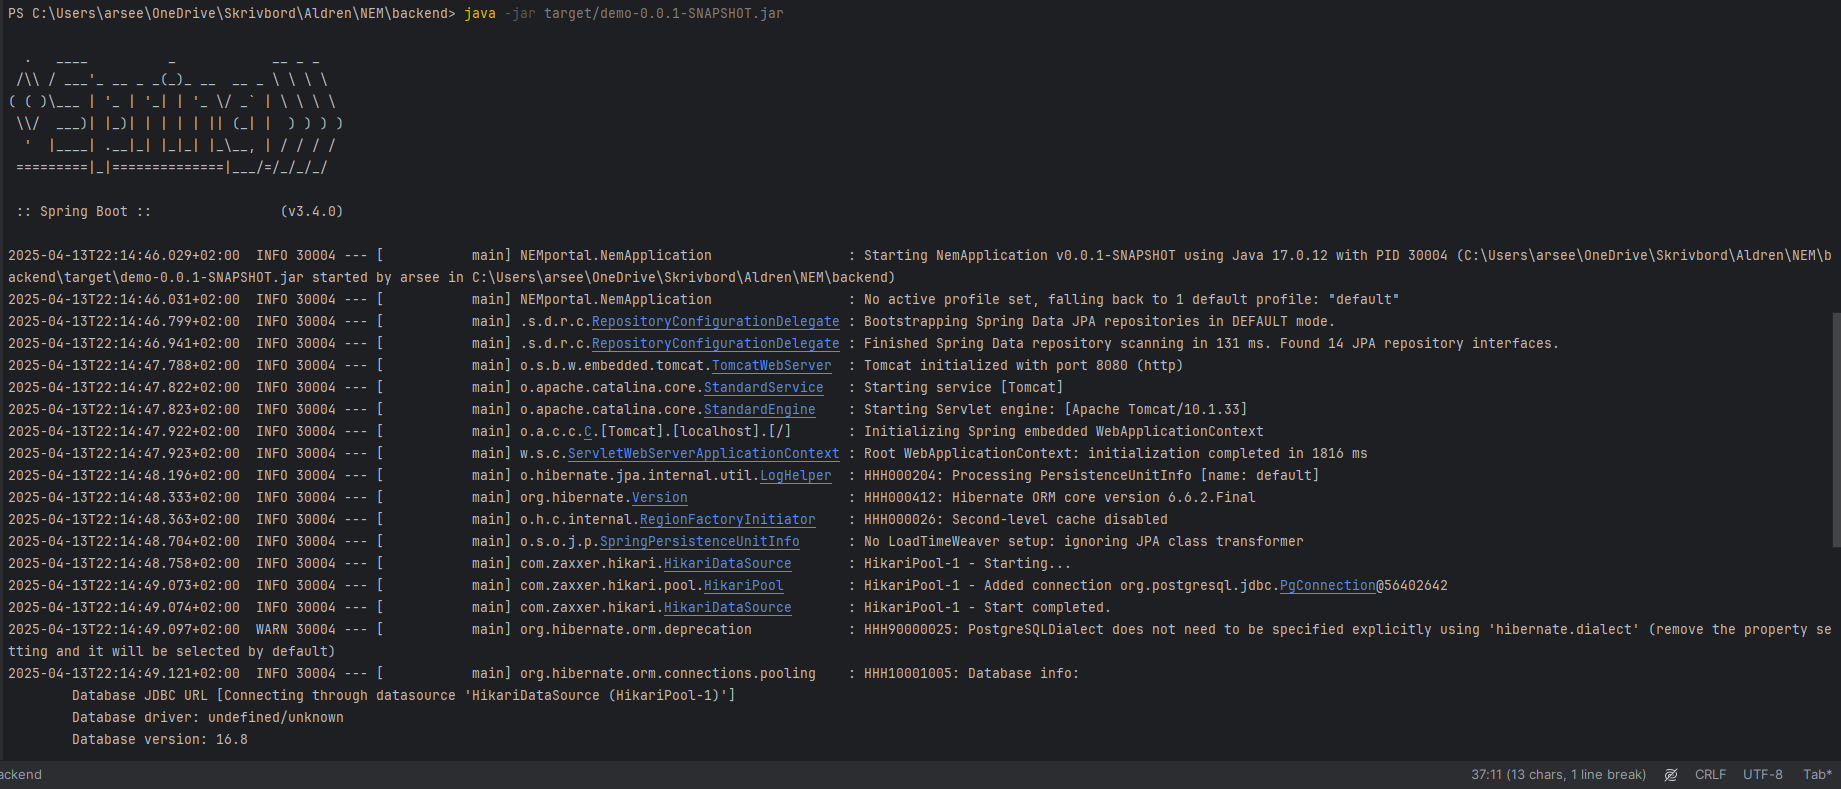
Task: Open the ServletWebServerApplicationContext link
Action: 703,454
